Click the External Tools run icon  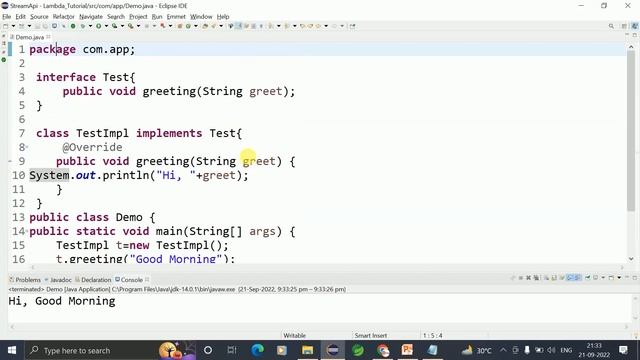click(x=131, y=26)
